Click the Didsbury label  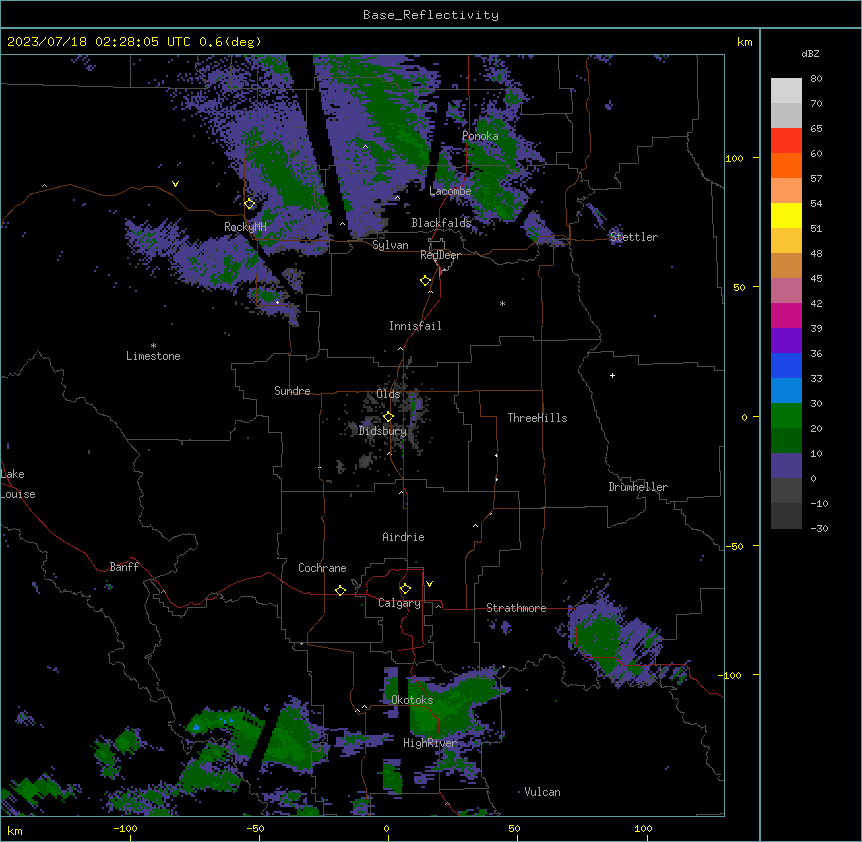coord(383,431)
